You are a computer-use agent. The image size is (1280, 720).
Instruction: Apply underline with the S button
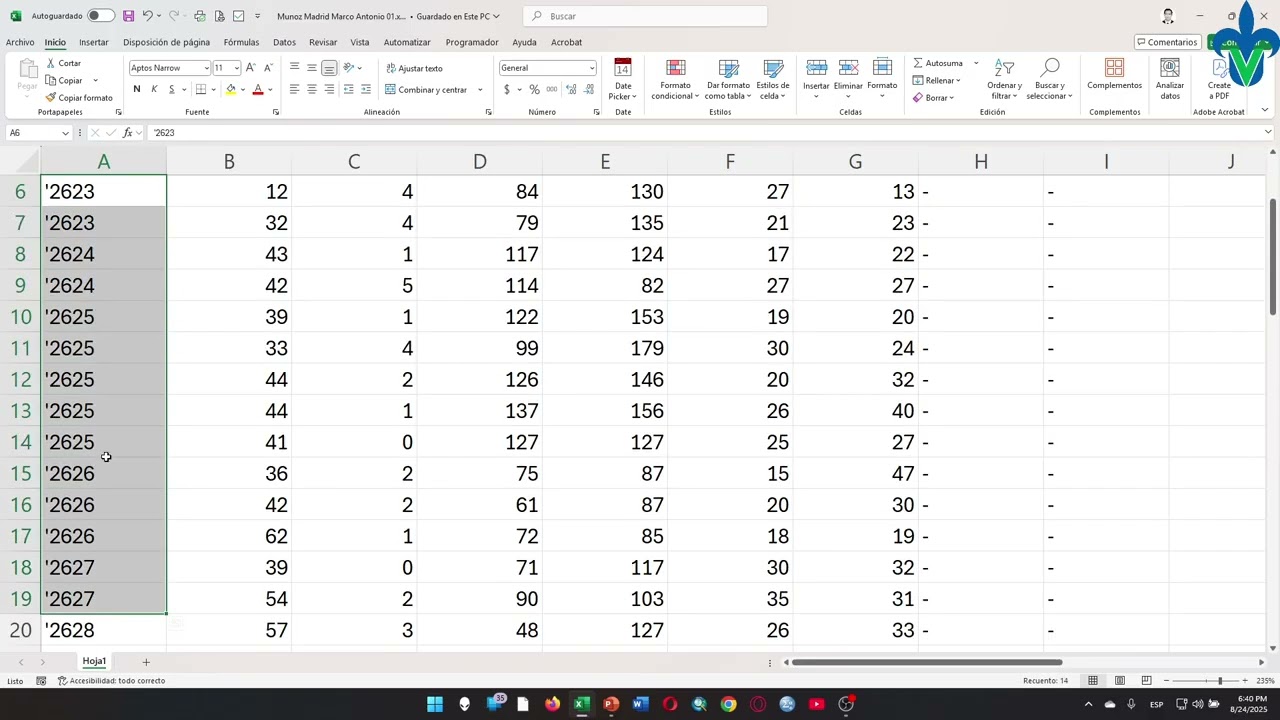click(x=171, y=89)
